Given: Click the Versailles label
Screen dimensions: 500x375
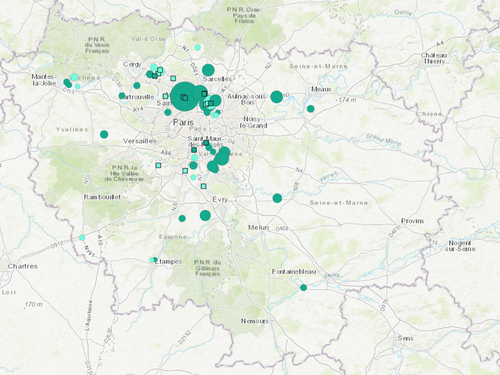Looking at the screenshot, I should [140, 141].
